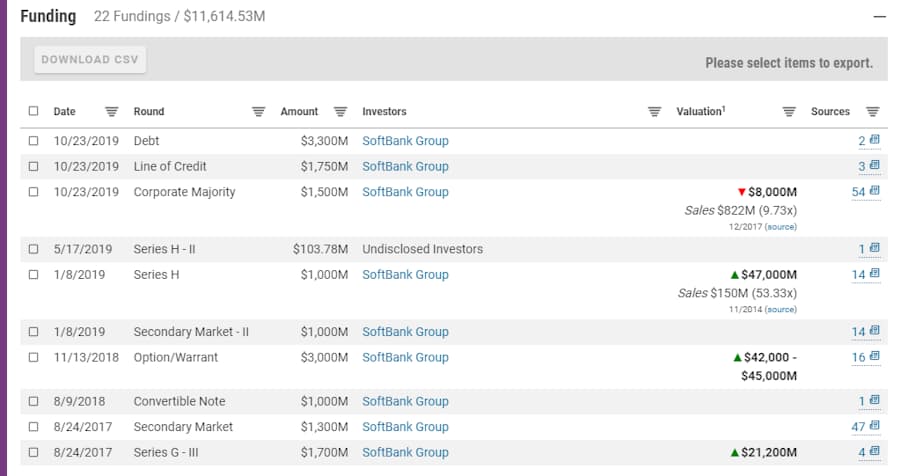Open the source link under 12/2017 valuation
Screen dimensions: 900x476
(x=781, y=227)
